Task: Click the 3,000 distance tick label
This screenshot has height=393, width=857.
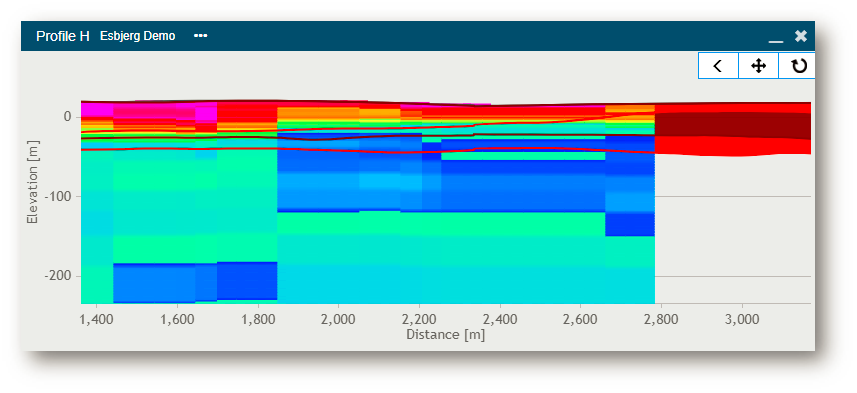Action: tap(742, 318)
